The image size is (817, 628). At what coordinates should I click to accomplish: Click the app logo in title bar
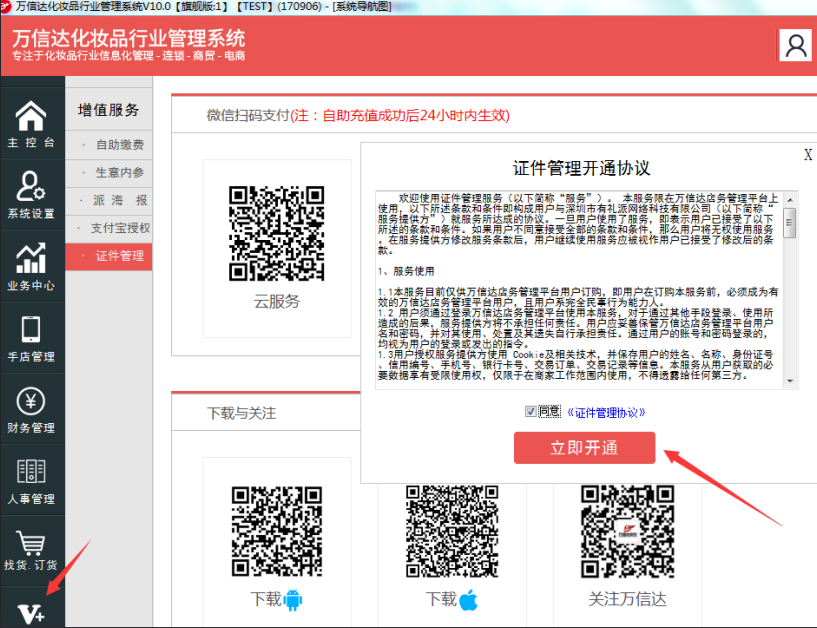[x=5, y=6]
